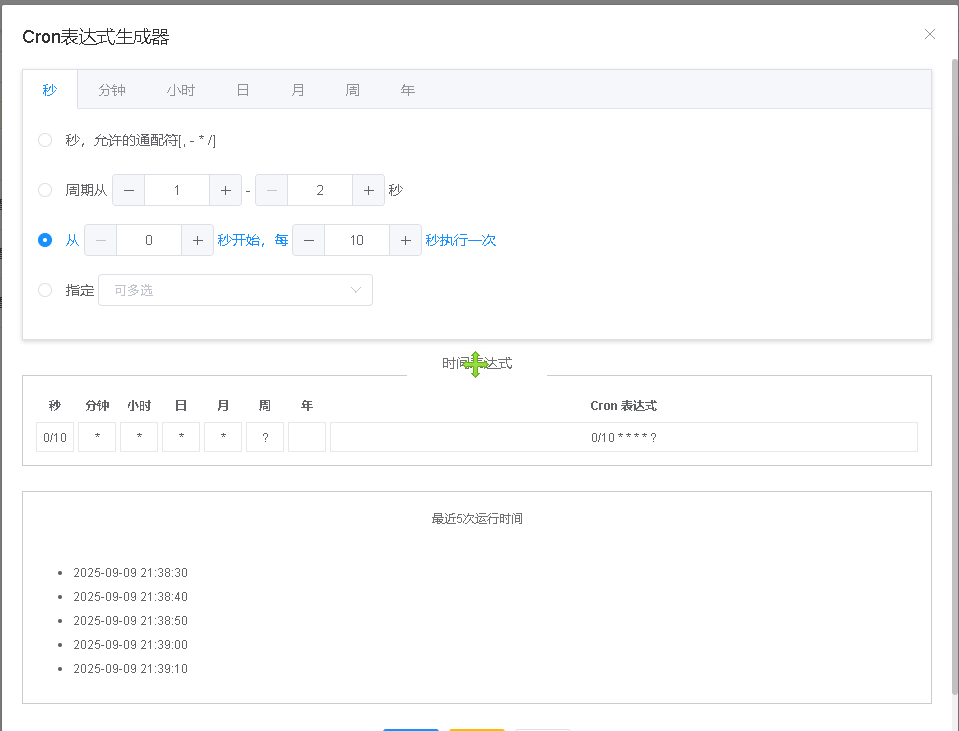Image resolution: width=959 pixels, height=731 pixels.
Task: Go to the 周 tab
Action: (x=353, y=90)
